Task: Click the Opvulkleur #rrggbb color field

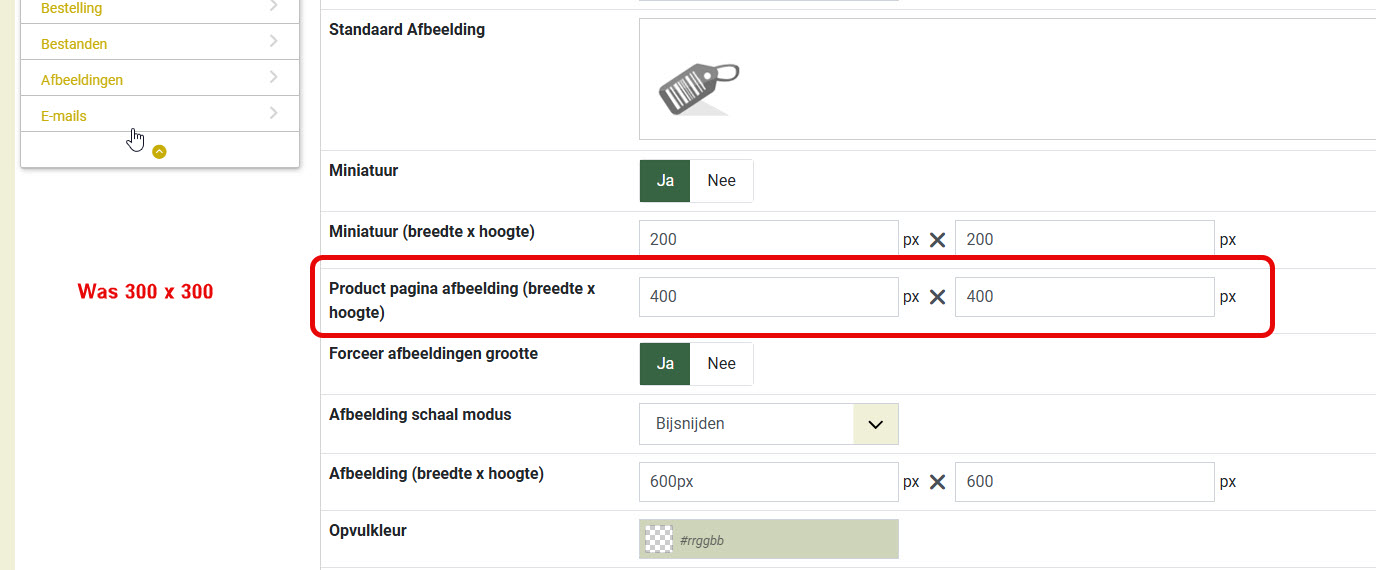Action: tap(769, 539)
